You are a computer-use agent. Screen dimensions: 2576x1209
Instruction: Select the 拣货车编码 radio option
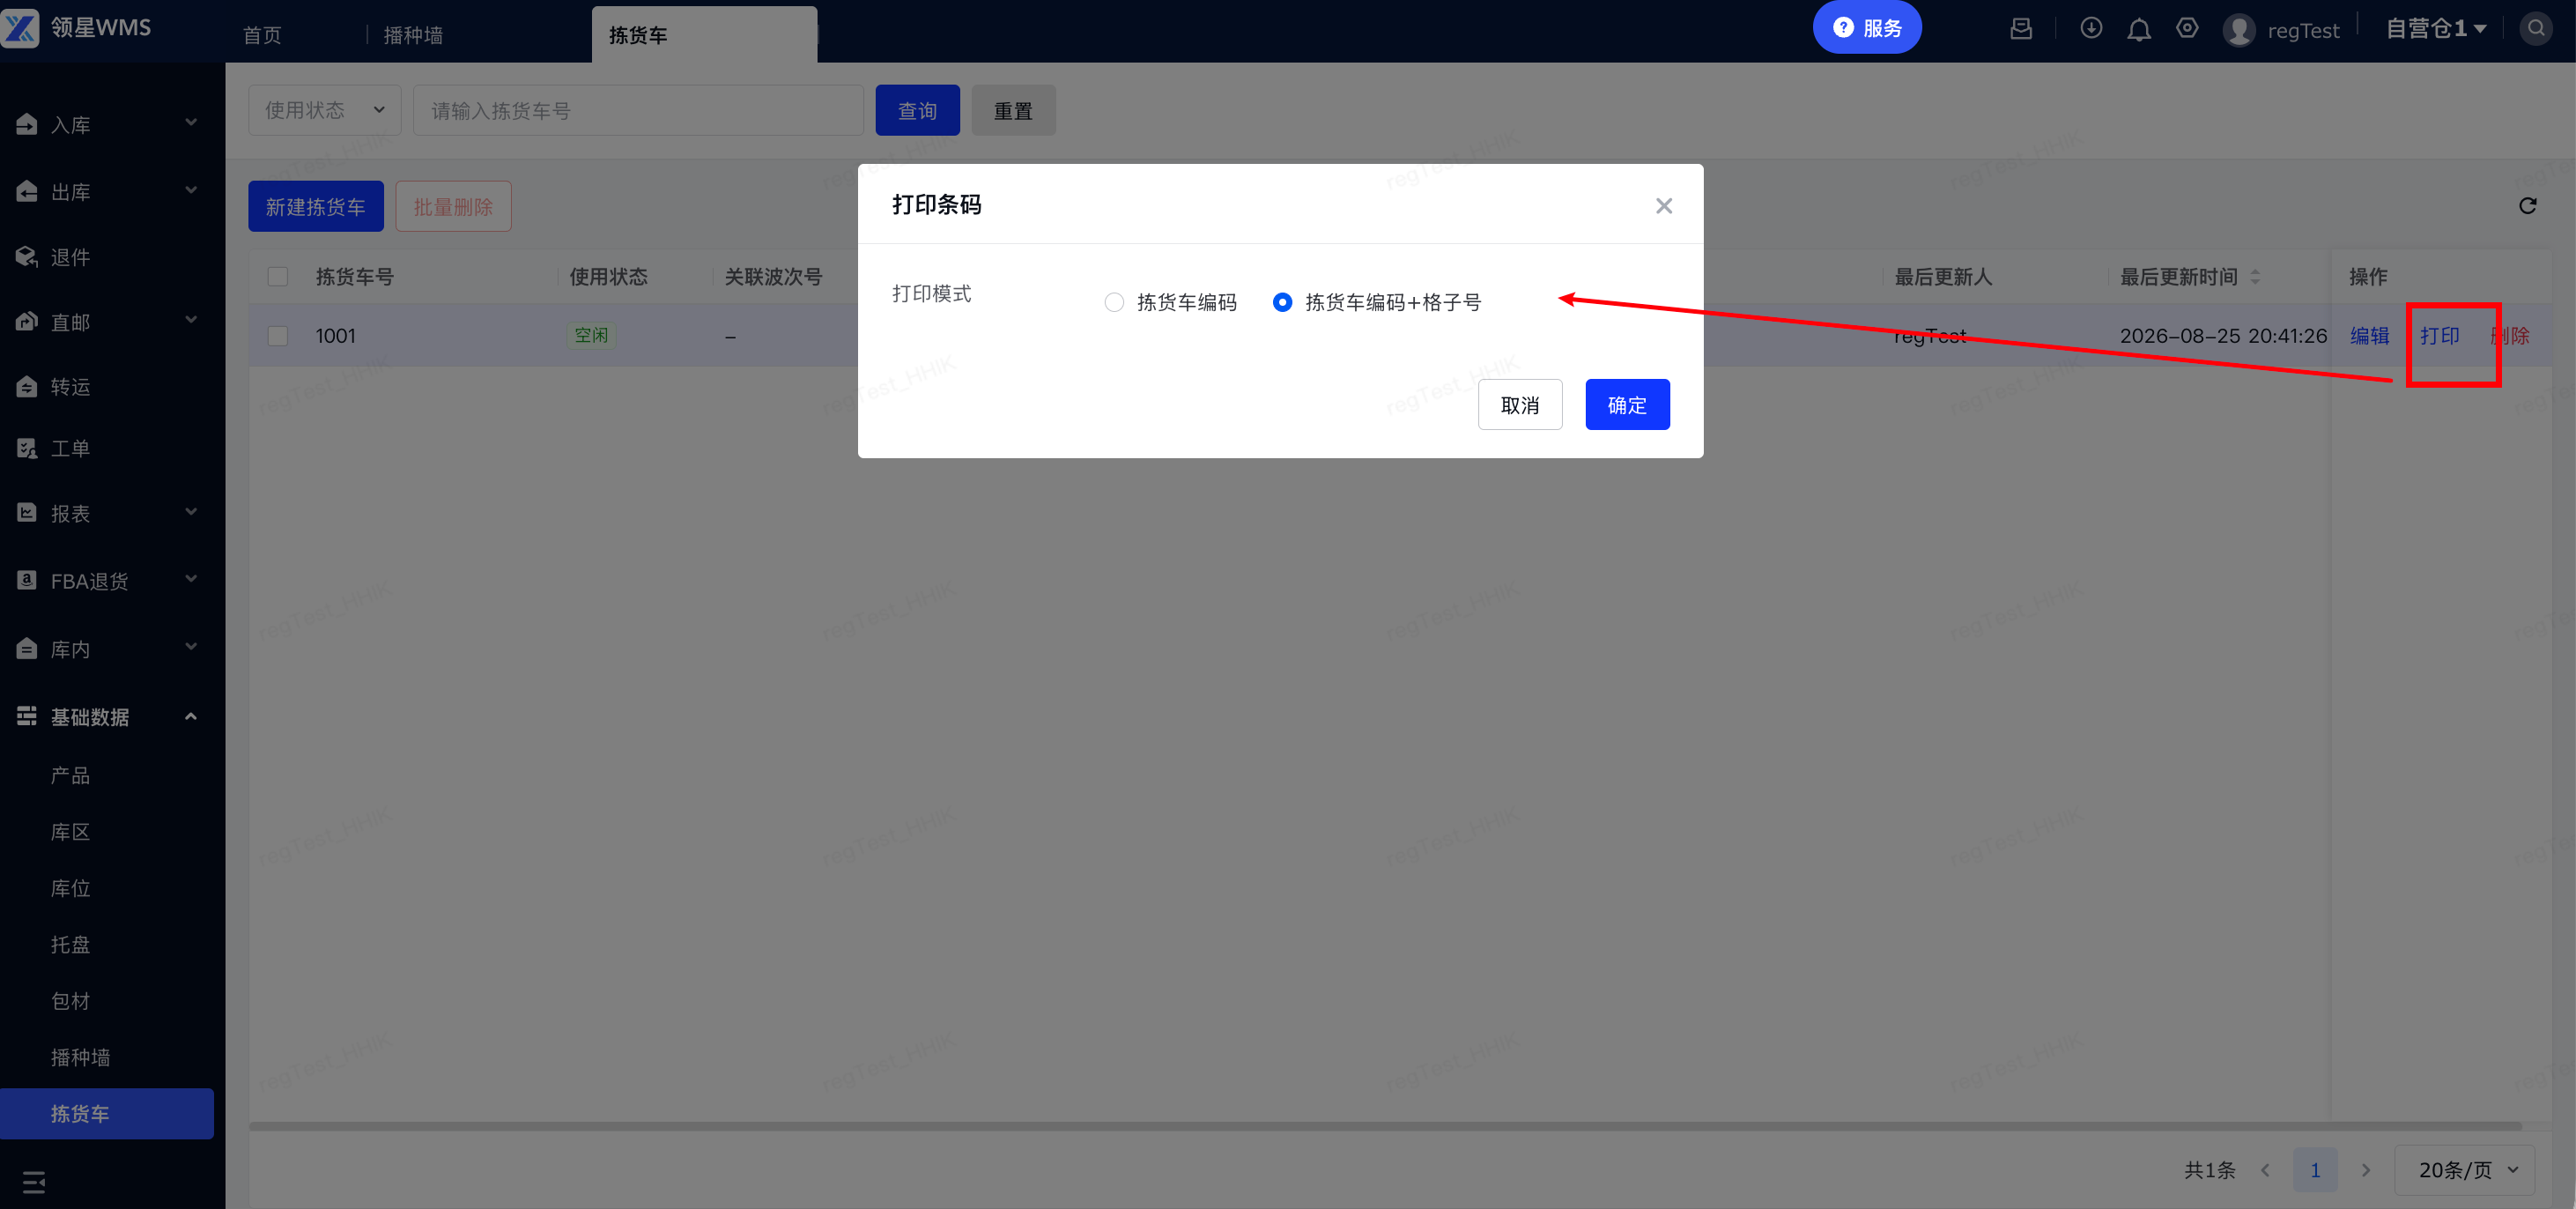pyautogui.click(x=1114, y=302)
